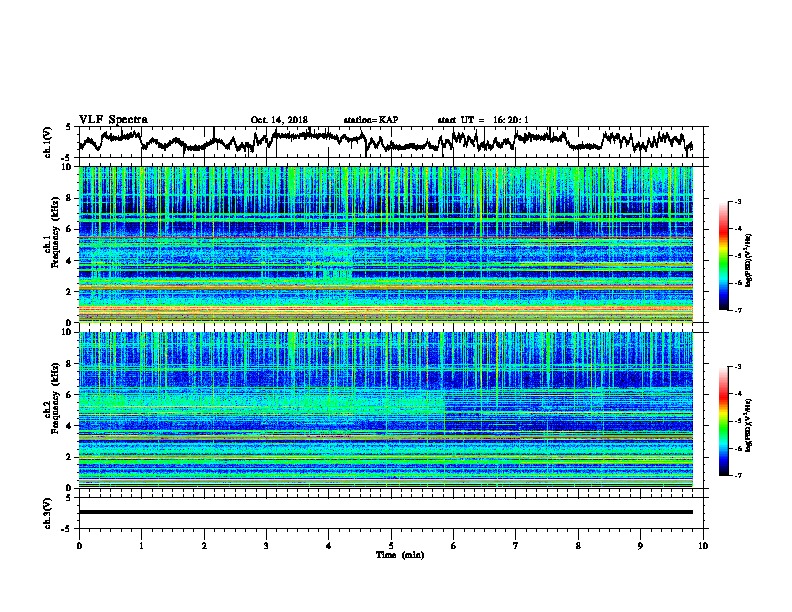Click the ch.1 spectrogram color bar
This screenshot has width=792, height=612.
tap(723, 256)
